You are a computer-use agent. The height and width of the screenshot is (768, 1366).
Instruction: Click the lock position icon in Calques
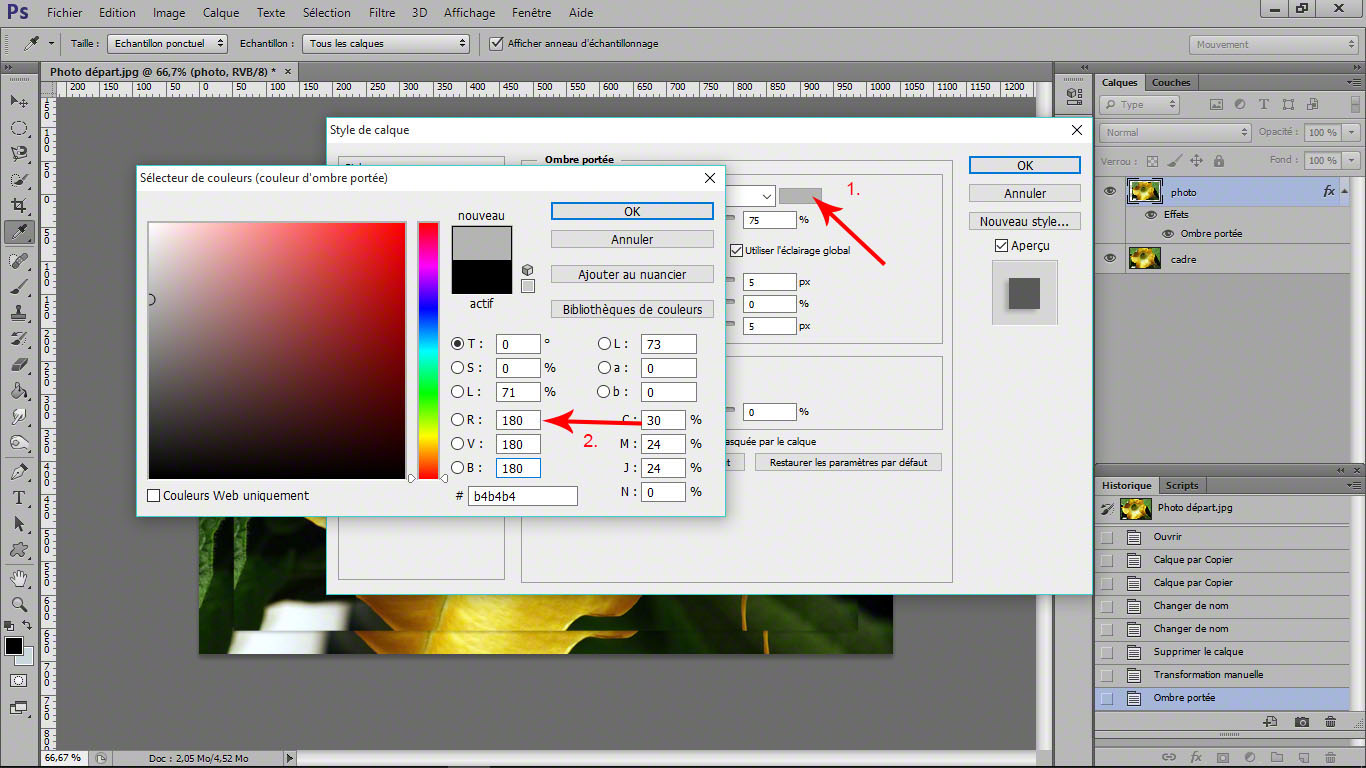(1197, 160)
